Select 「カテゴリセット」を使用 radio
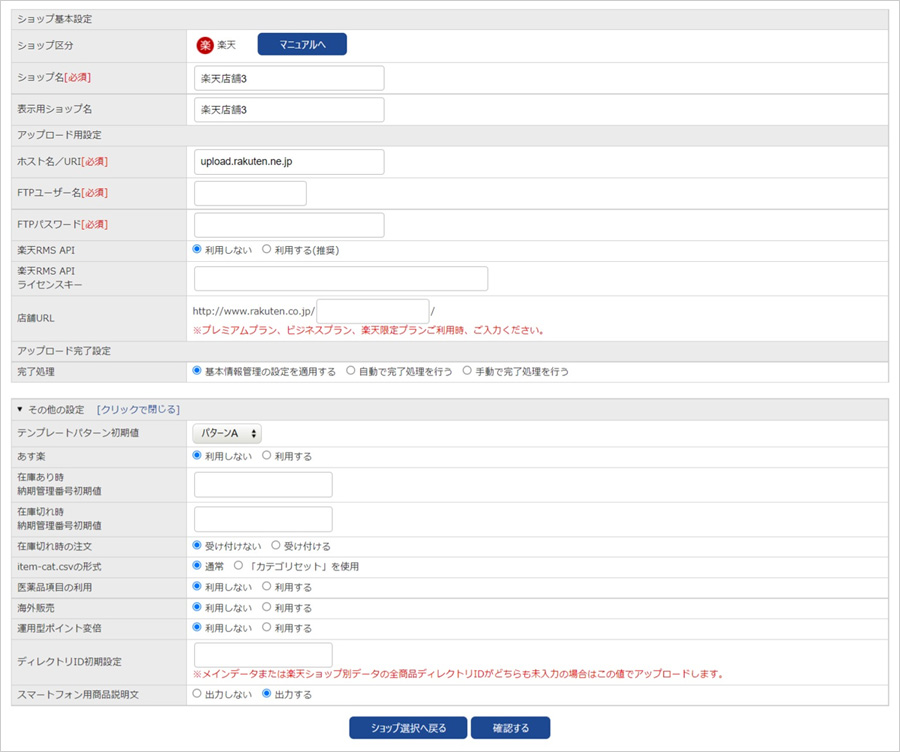Image resolution: width=900 pixels, height=752 pixels. click(x=238, y=565)
